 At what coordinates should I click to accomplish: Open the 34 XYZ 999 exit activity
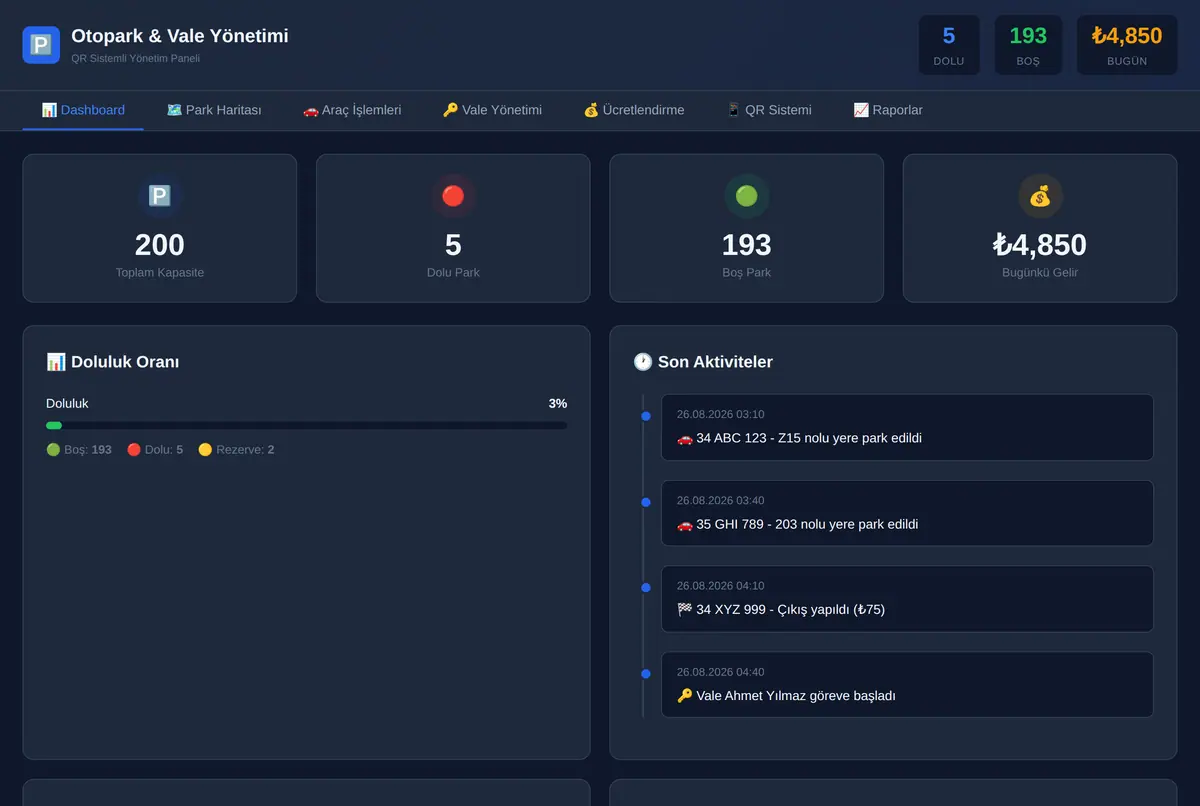pos(907,599)
